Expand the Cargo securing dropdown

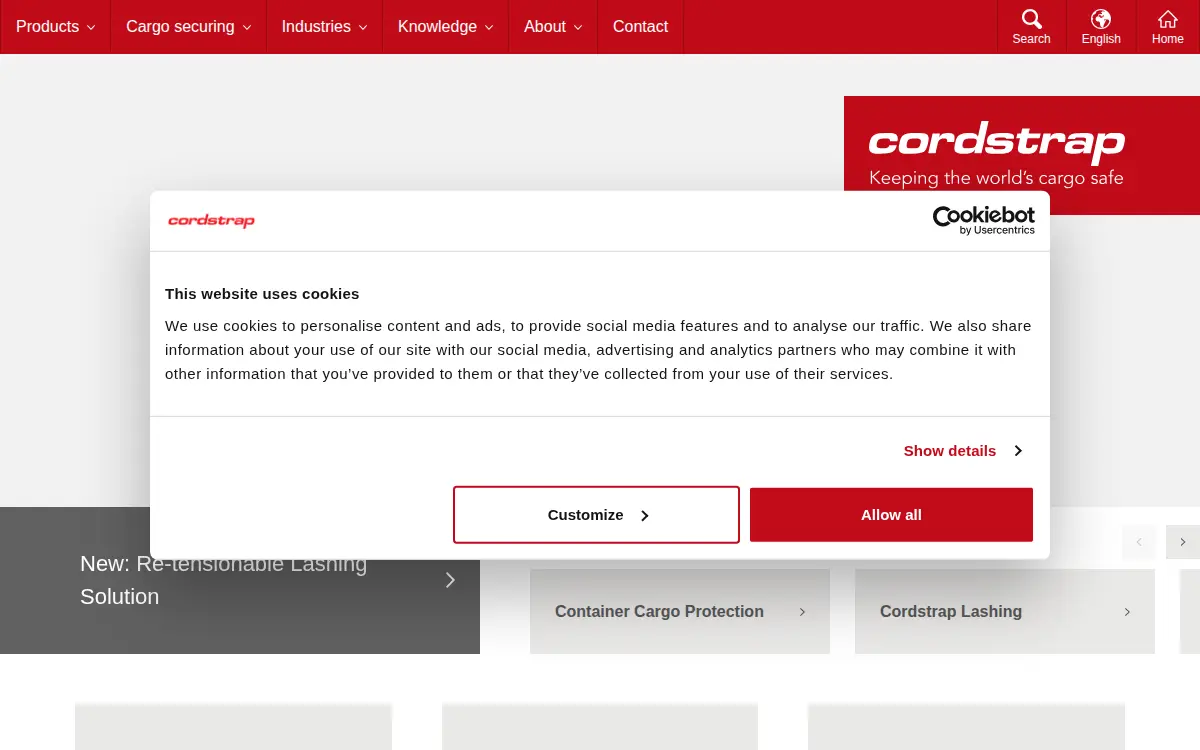click(x=188, y=27)
